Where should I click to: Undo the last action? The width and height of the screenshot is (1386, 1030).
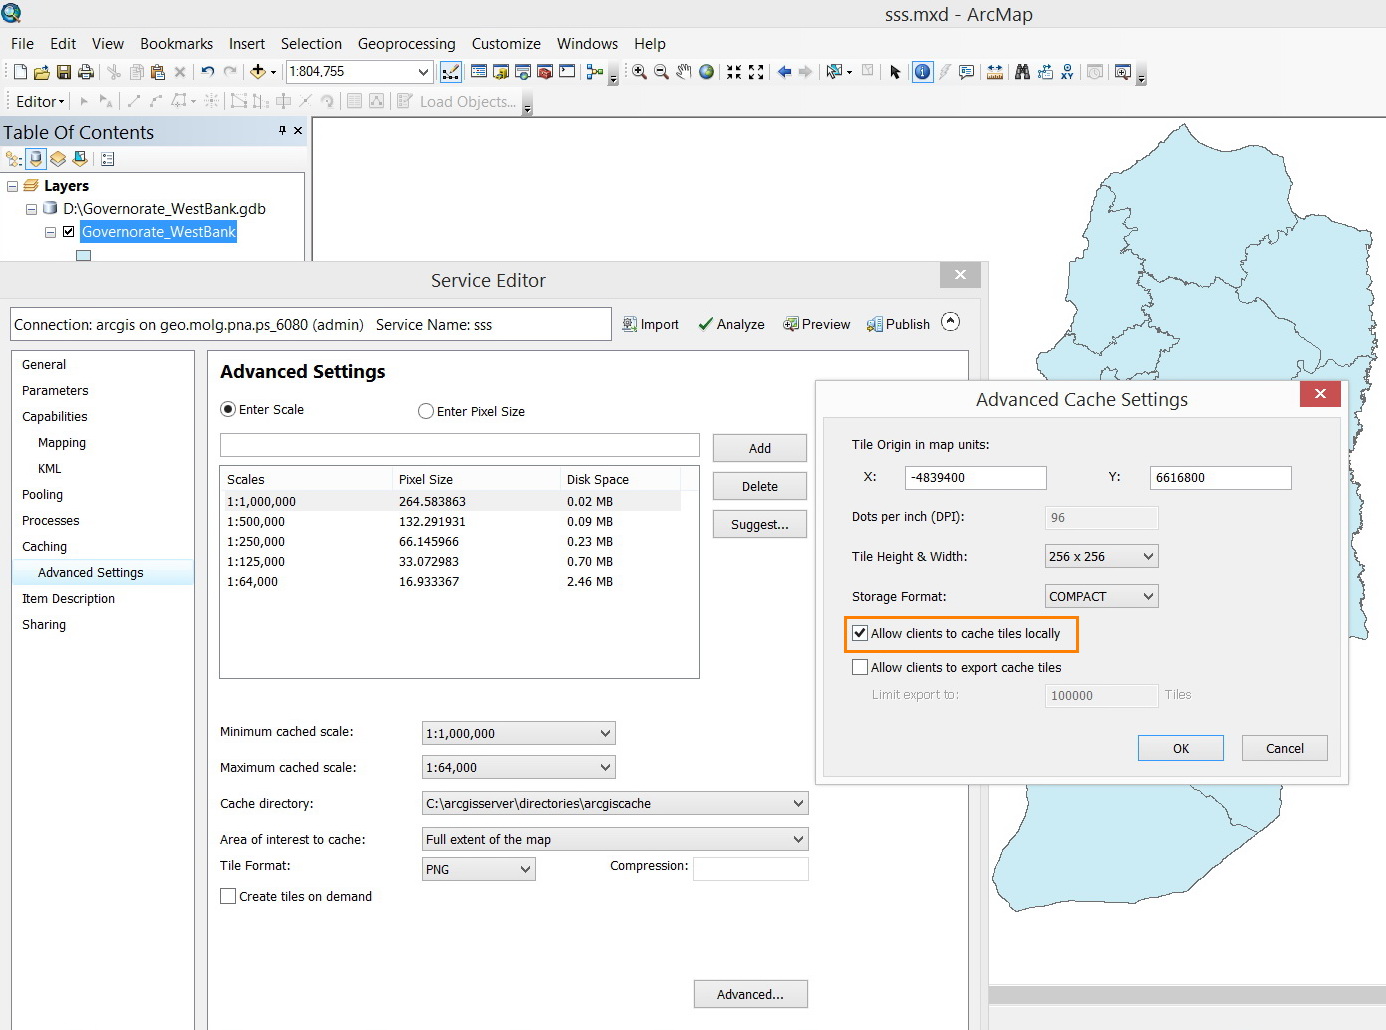207,72
